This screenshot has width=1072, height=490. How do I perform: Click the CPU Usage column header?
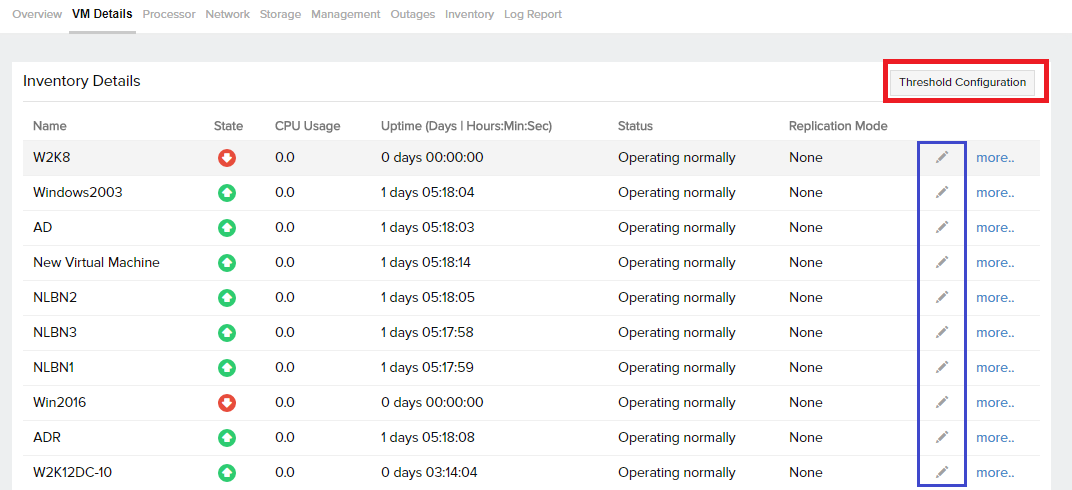pyautogui.click(x=307, y=126)
